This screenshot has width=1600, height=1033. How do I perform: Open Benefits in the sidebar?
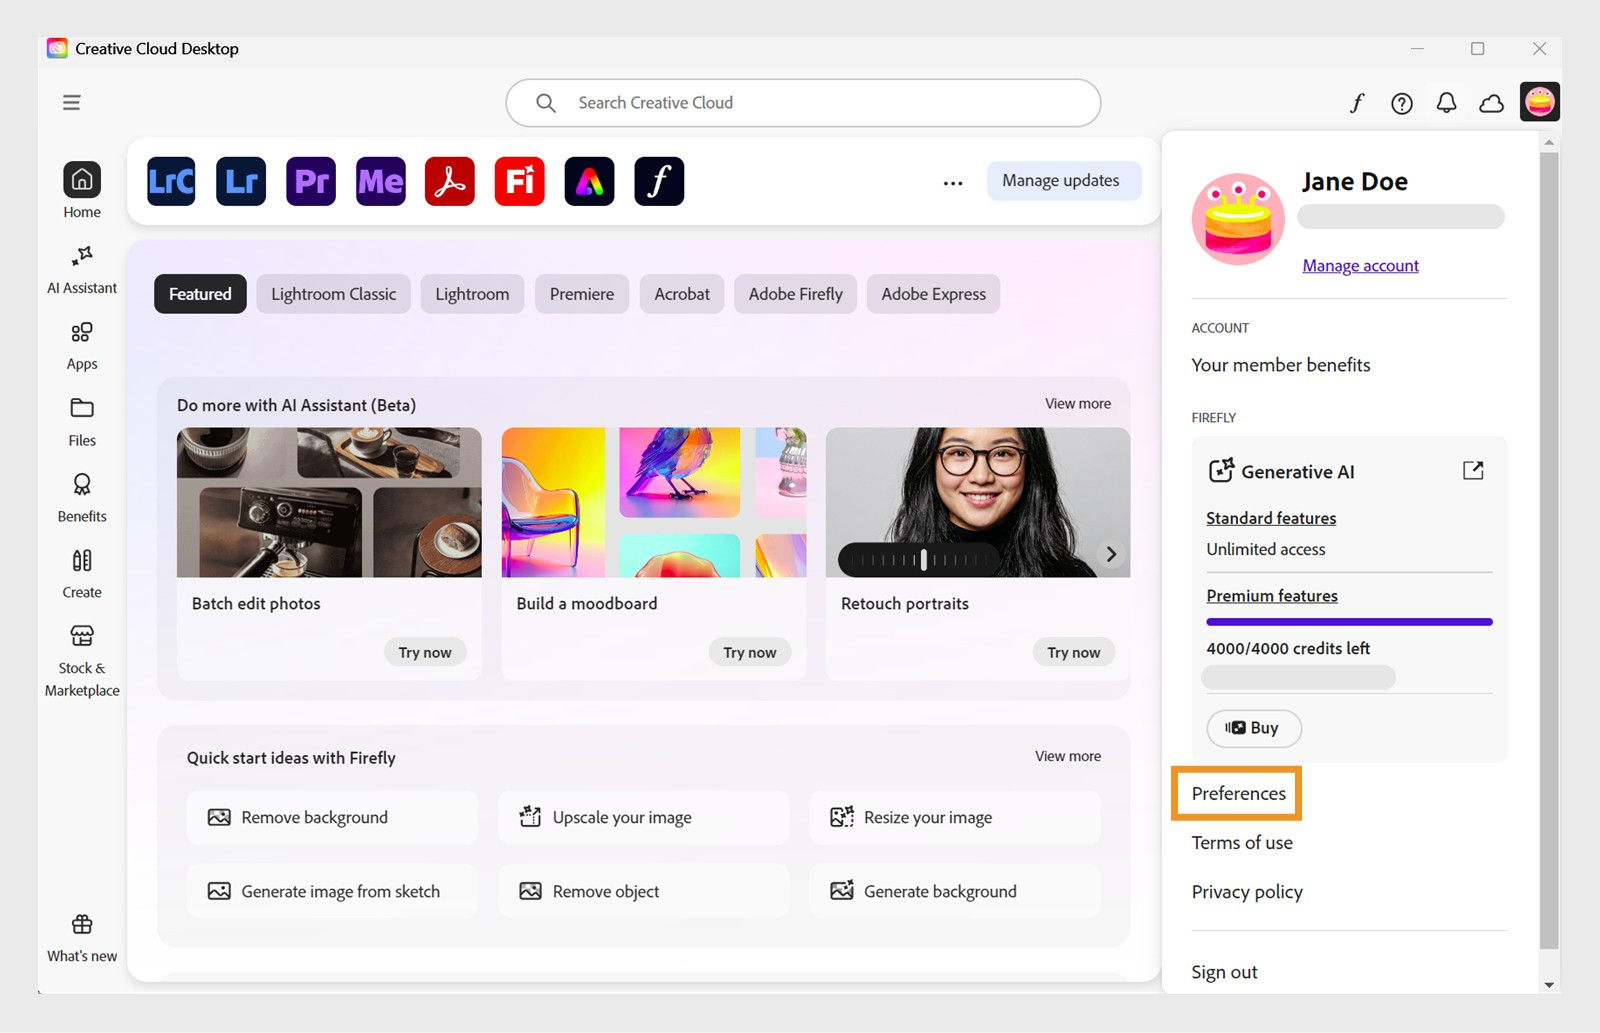[82, 498]
